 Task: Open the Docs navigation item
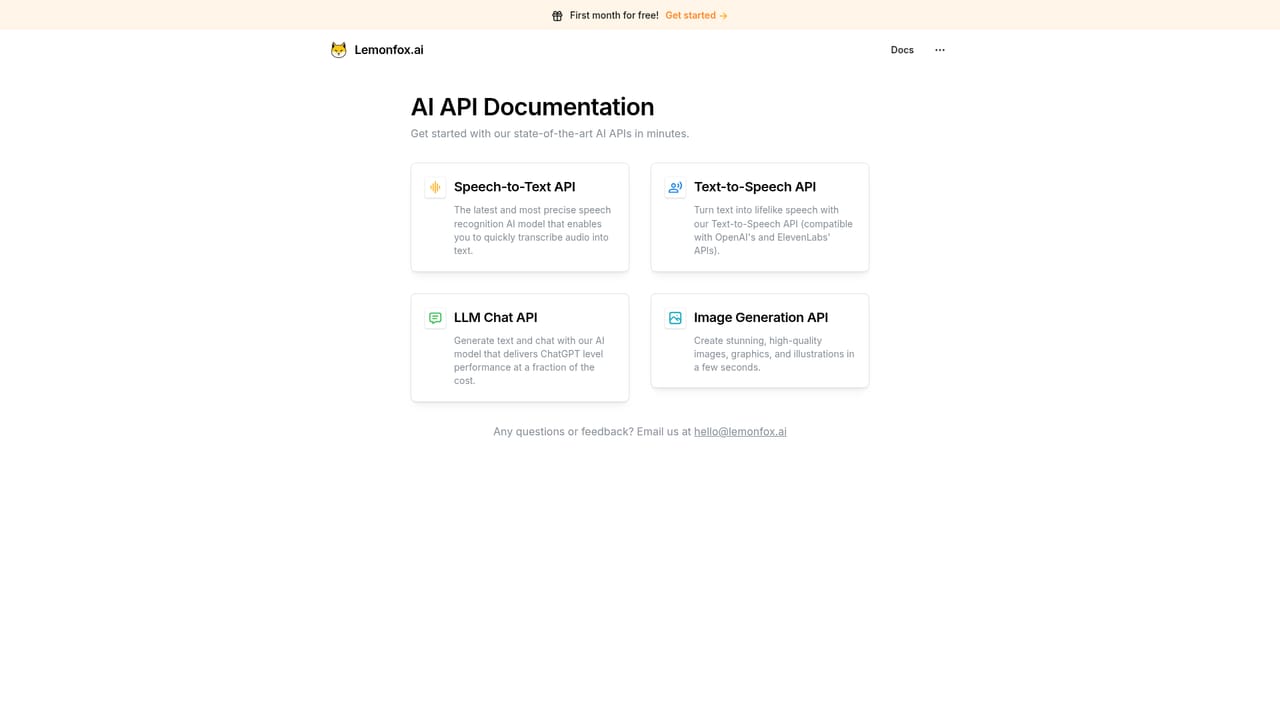[902, 50]
